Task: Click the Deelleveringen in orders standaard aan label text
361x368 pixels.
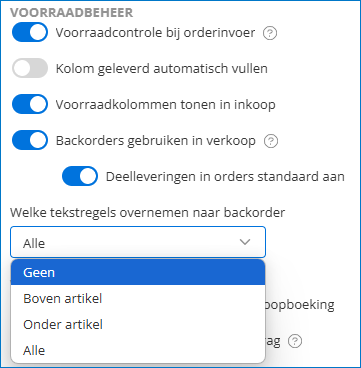Action: pyautogui.click(x=225, y=176)
